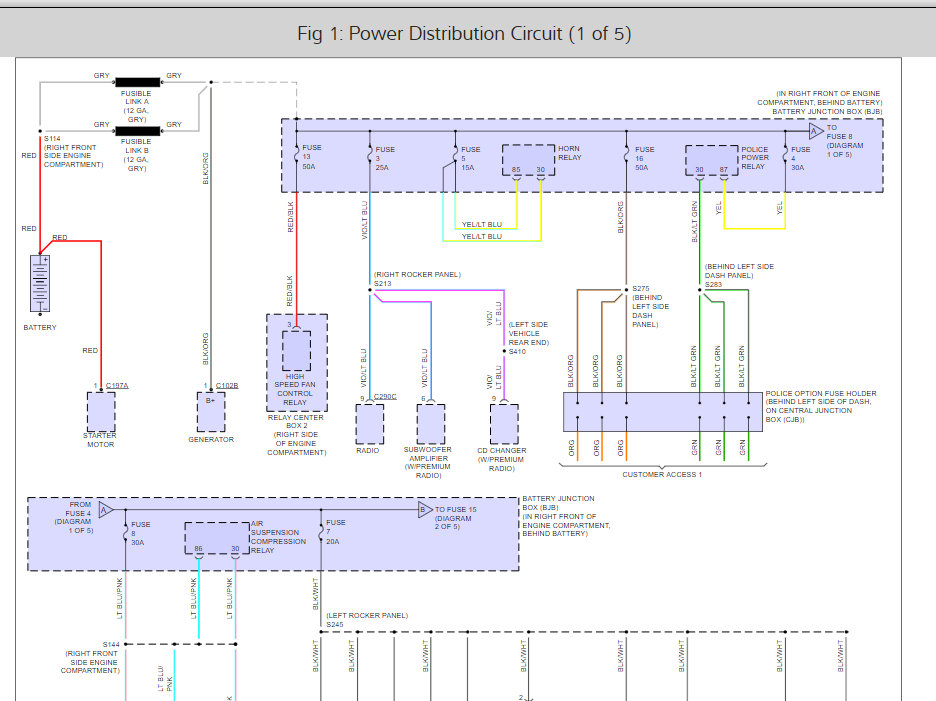Viewport: 936px width, 701px height.
Task: Select the Air Suspension Compression Relay box
Action: 217,538
